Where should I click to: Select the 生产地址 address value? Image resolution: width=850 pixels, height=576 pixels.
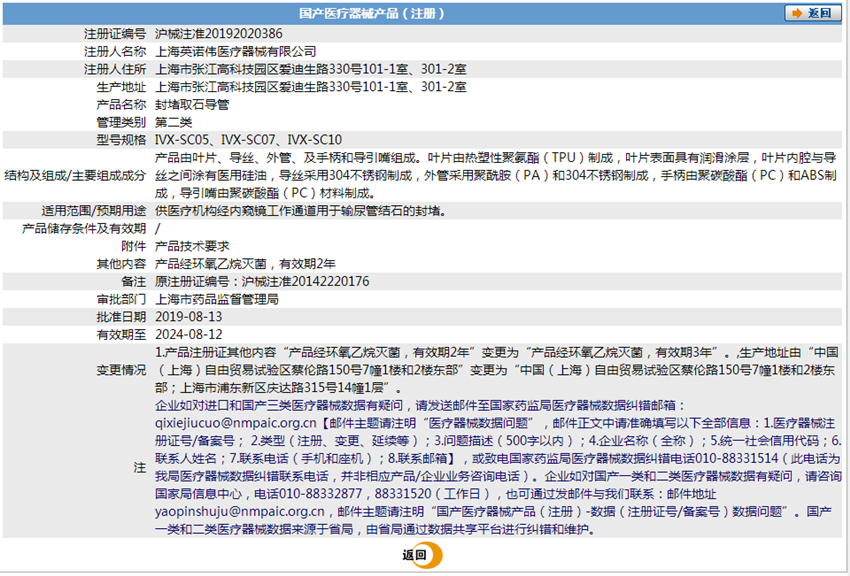tap(311, 87)
